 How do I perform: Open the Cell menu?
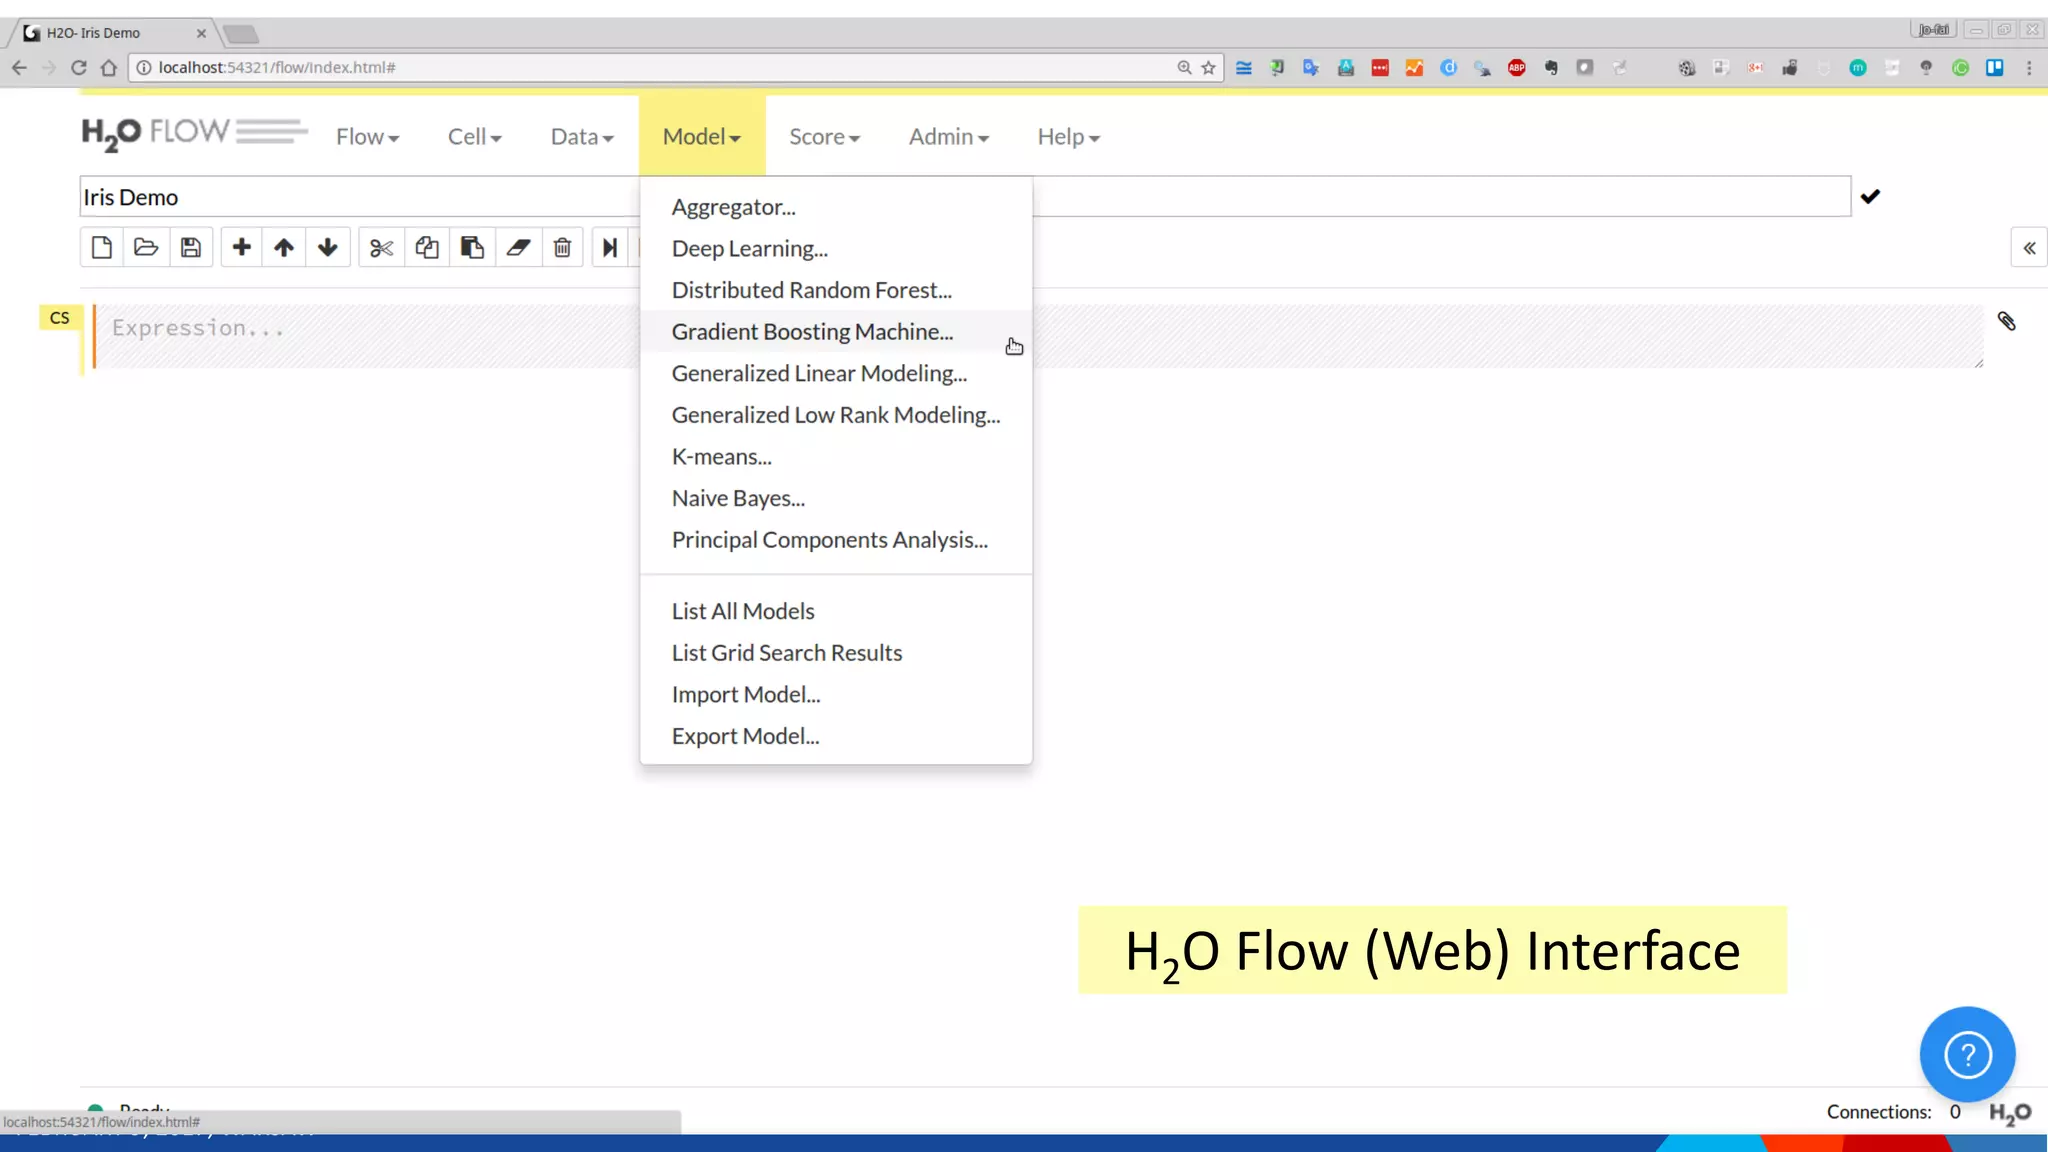[474, 137]
